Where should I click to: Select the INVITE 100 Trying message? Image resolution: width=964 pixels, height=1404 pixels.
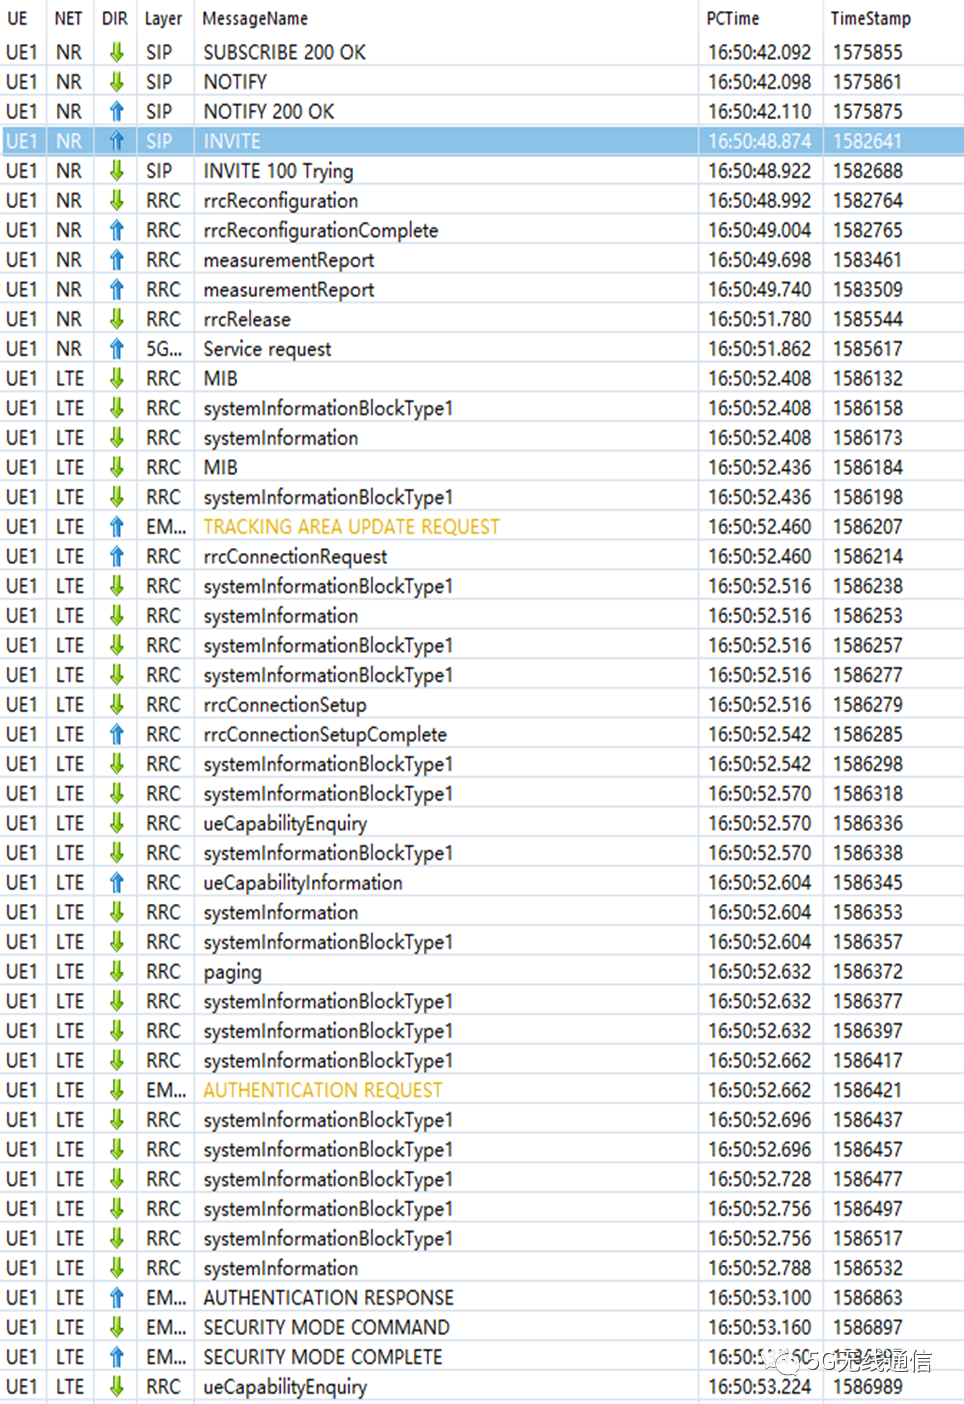[278, 171]
